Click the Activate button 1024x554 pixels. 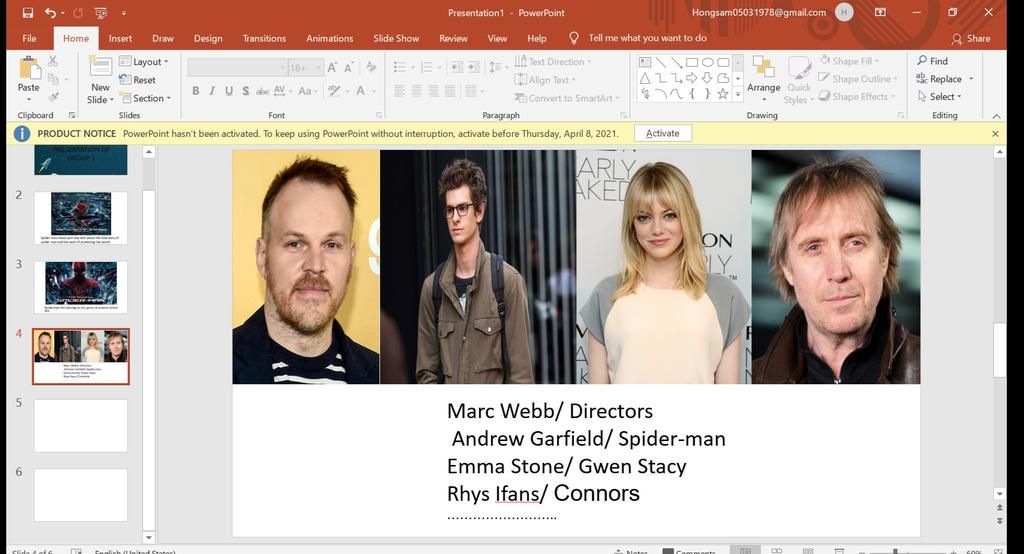663,133
